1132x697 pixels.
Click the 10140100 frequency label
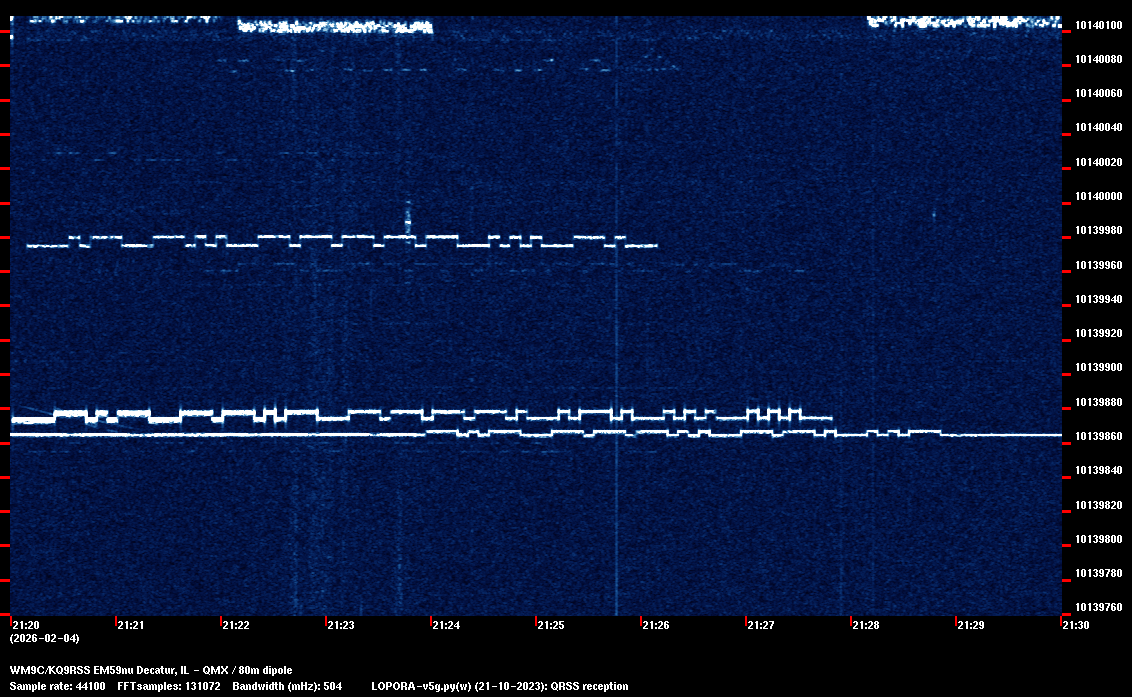coord(1098,25)
